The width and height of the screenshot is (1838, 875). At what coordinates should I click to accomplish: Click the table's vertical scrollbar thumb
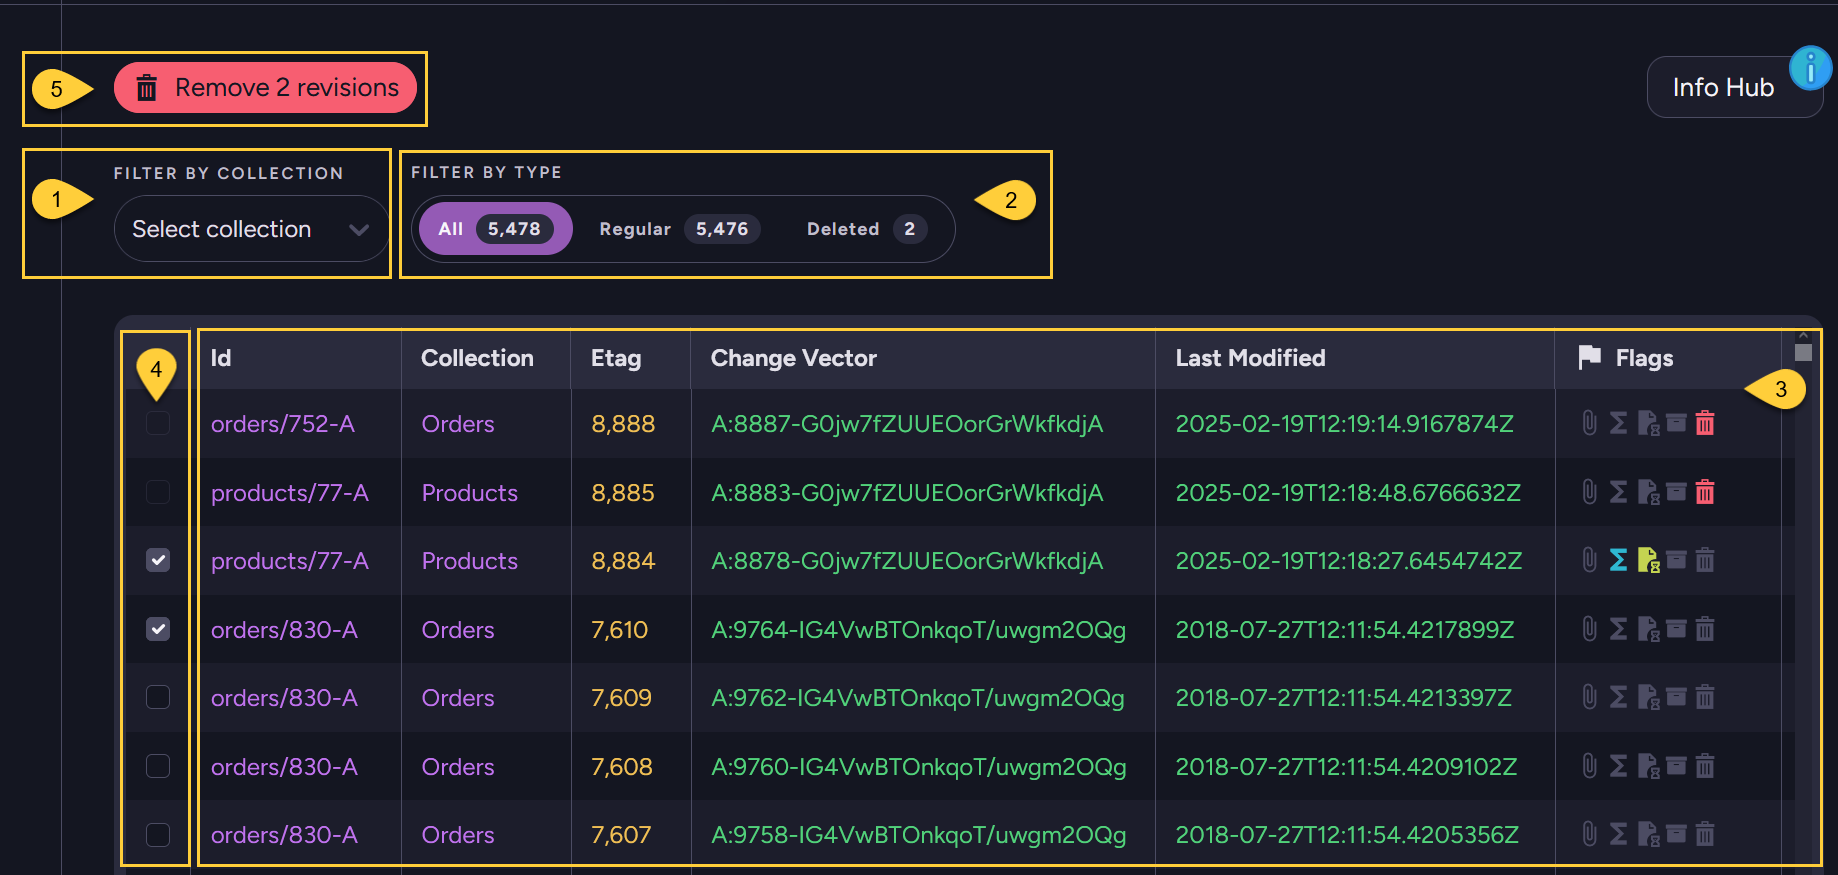tap(1803, 352)
